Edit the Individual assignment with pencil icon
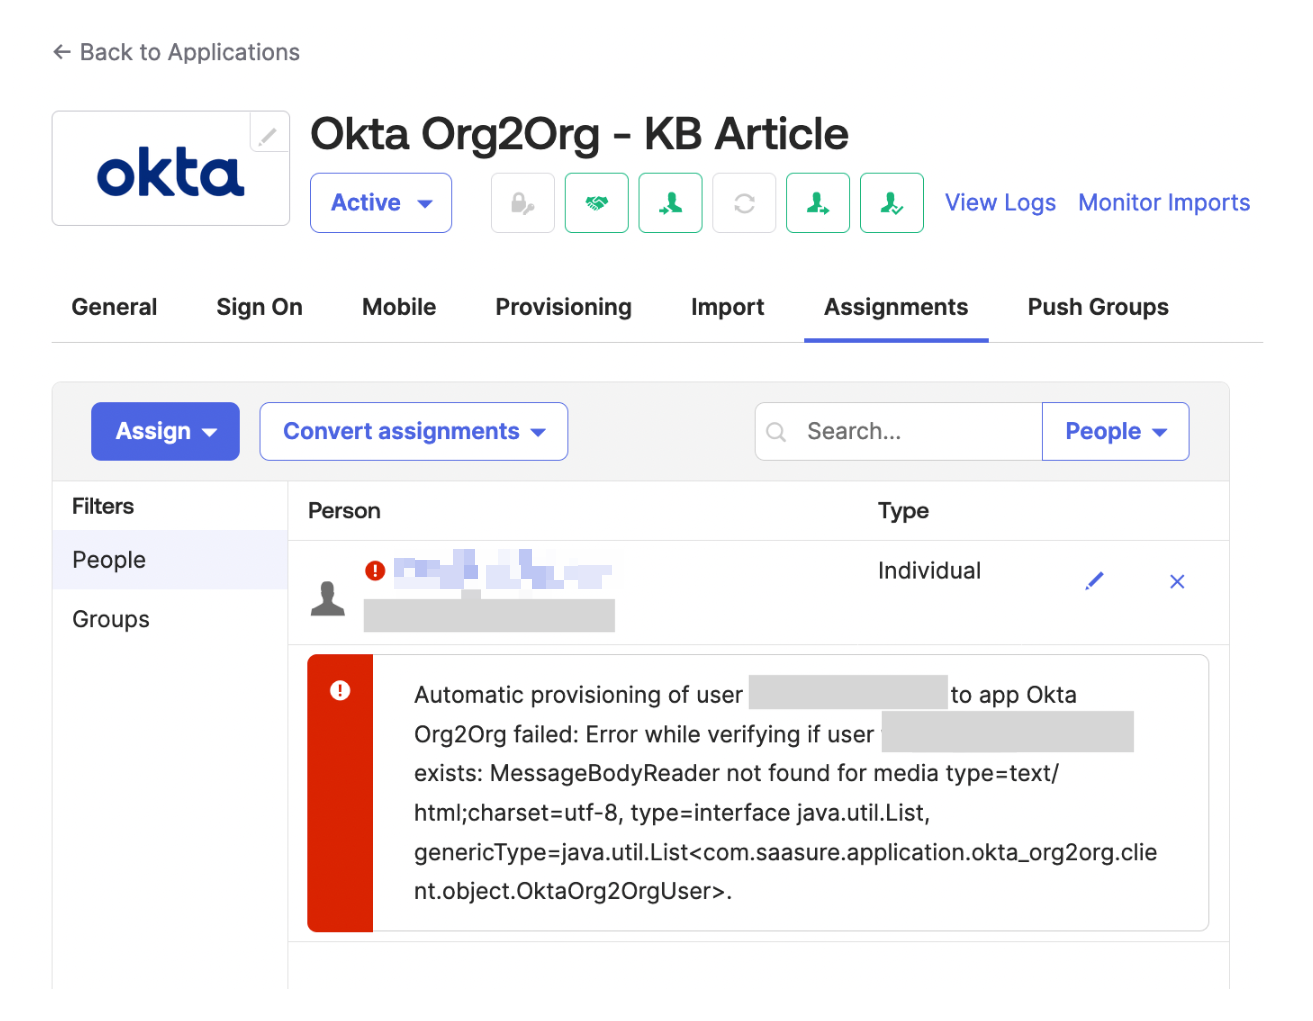The width and height of the screenshot is (1313, 1021). pos(1095,581)
